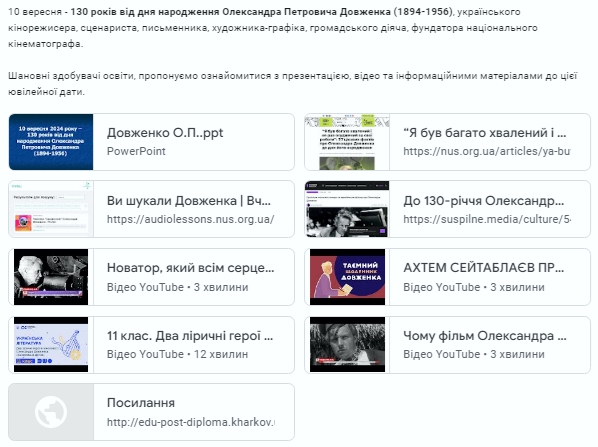This screenshot has width=598, height=447.
Task: Open the Довженко О.П..ppt PowerPoint attachment
Action: point(151,142)
